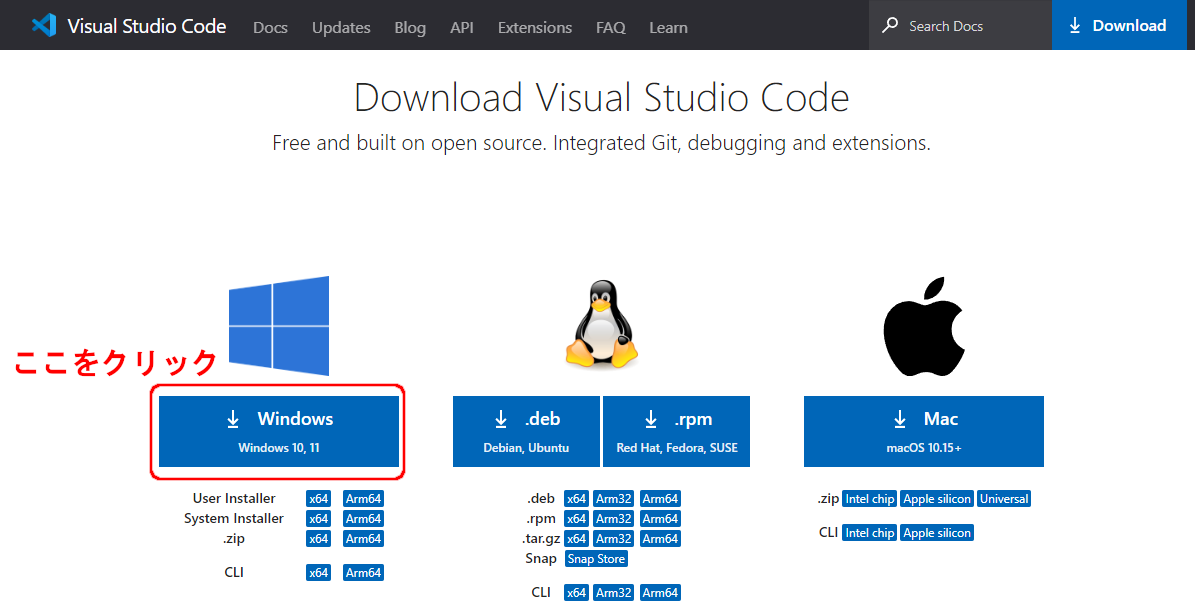Download the .rpm Red Hat package
The height and width of the screenshot is (614, 1195).
(x=676, y=431)
